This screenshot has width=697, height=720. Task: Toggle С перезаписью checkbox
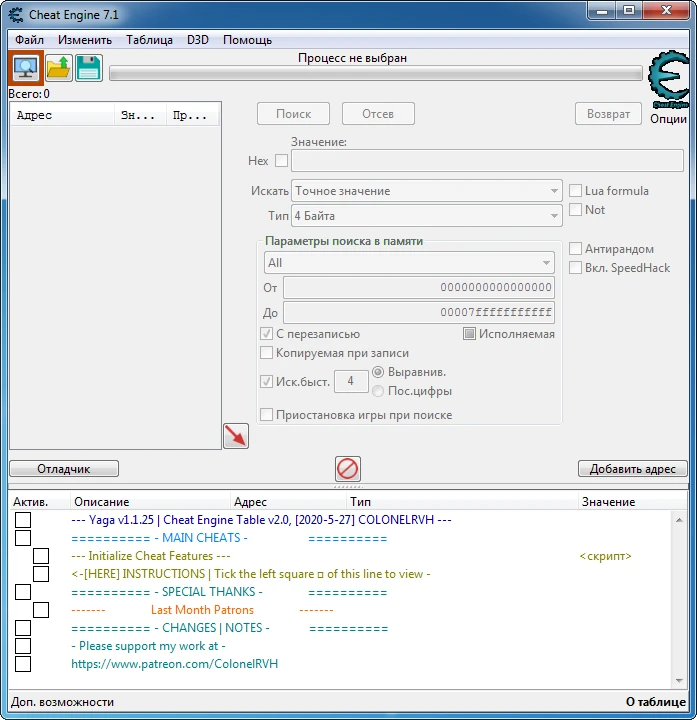[x=266, y=334]
